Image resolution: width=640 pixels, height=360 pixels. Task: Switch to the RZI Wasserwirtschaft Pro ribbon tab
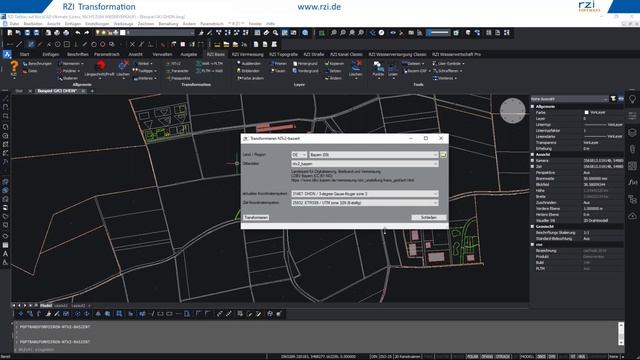456,54
